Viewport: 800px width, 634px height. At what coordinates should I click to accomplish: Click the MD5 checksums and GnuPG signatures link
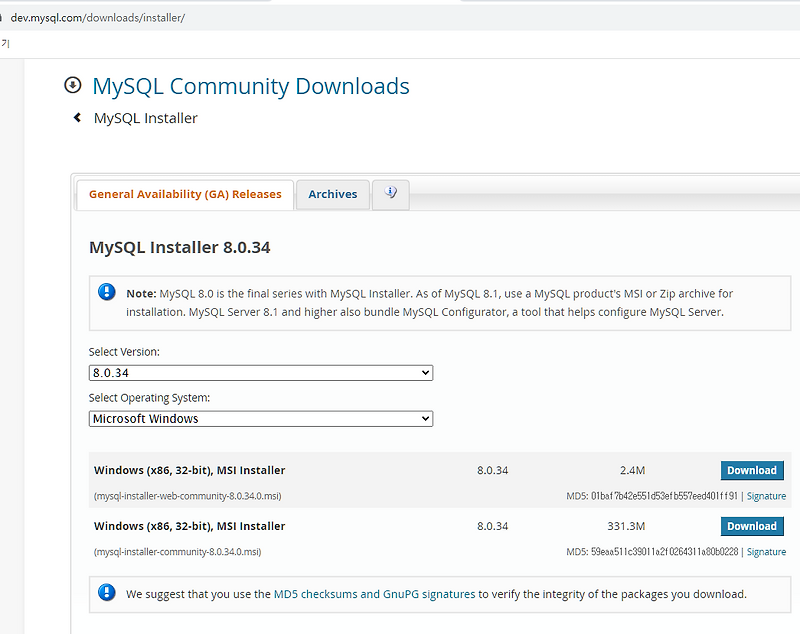[x=373, y=593]
